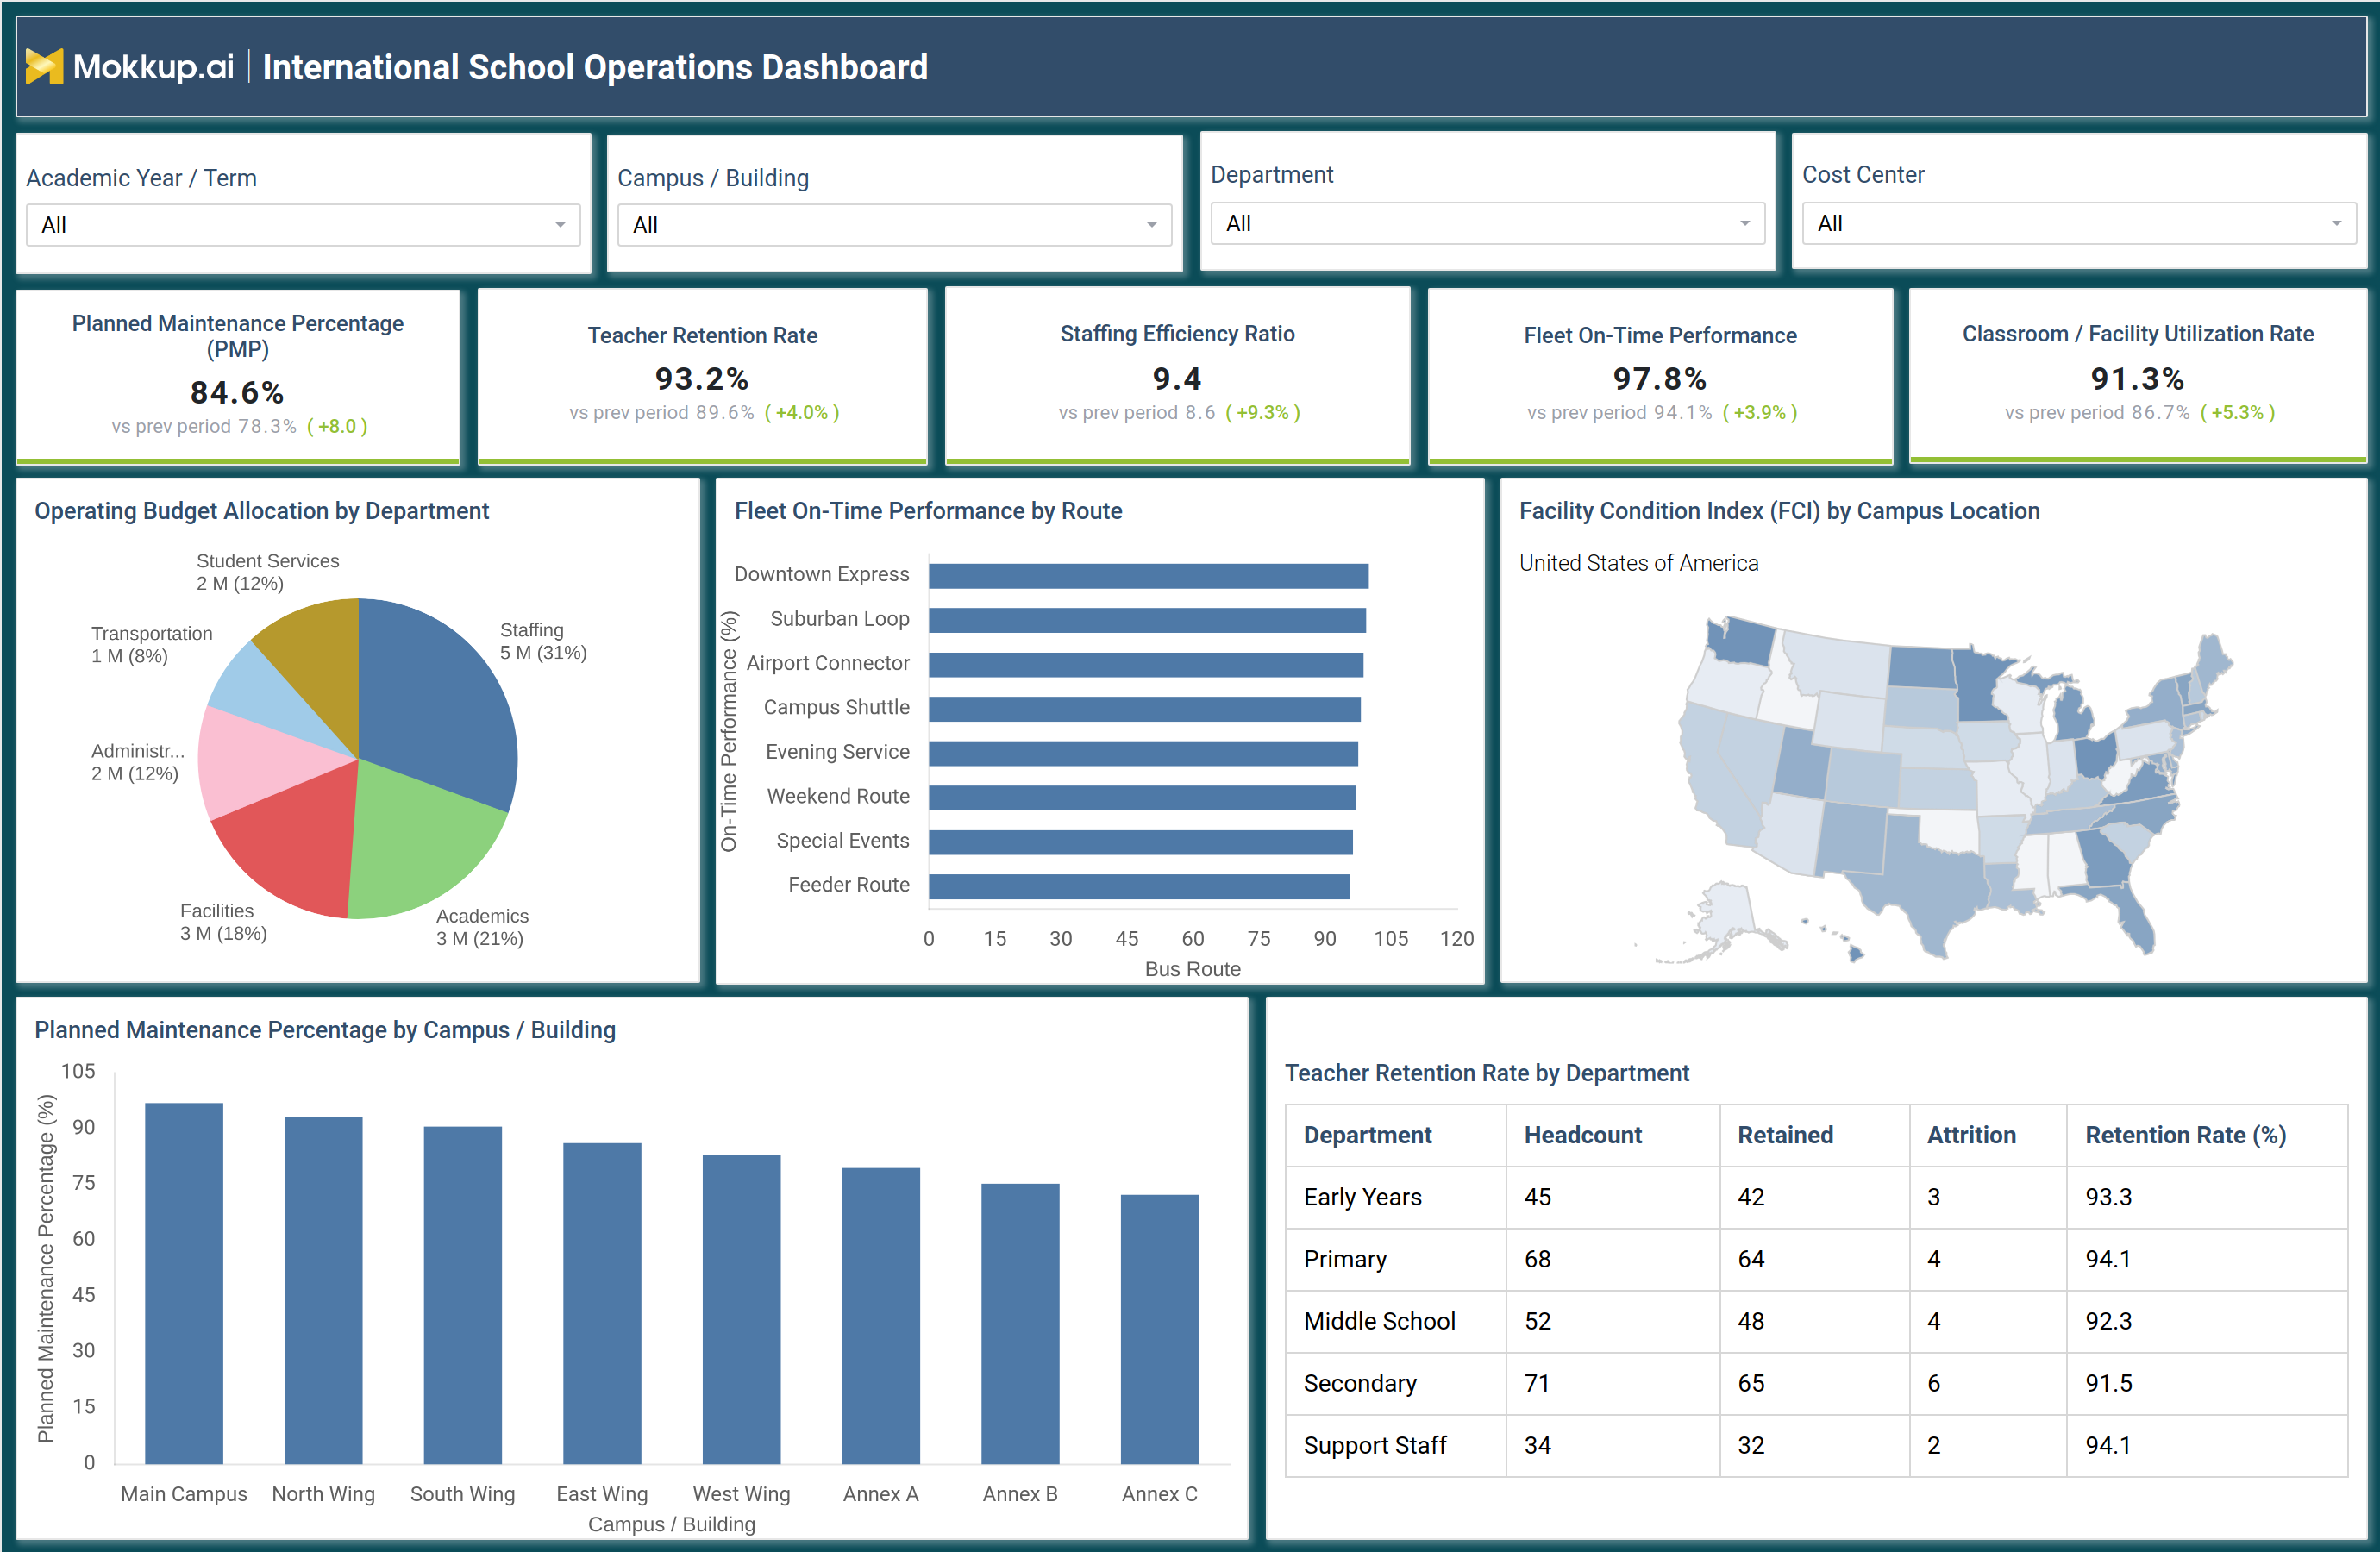Click the Operating Budget Allocation chart title
Viewport: 2380px width, 1552px height.
tap(262, 511)
